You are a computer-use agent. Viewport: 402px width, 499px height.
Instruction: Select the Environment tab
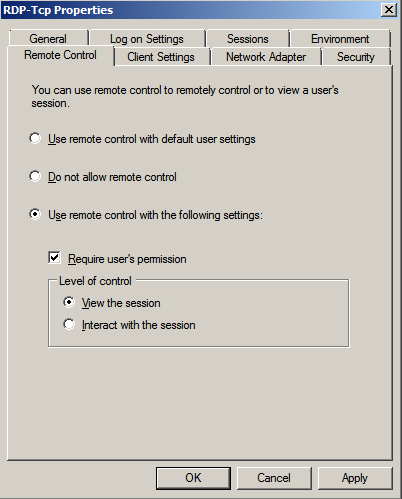340,39
